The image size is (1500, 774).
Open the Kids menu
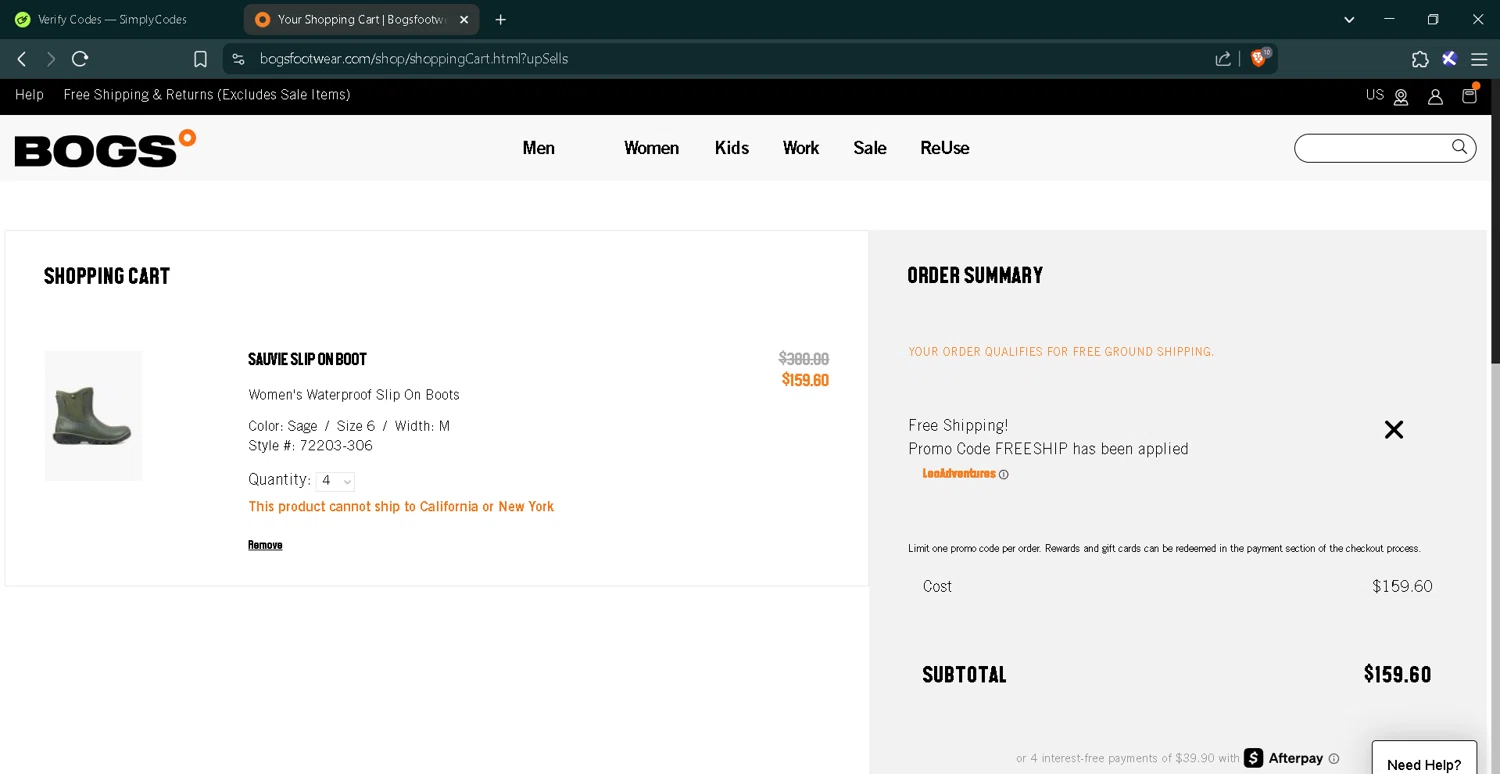[732, 148]
